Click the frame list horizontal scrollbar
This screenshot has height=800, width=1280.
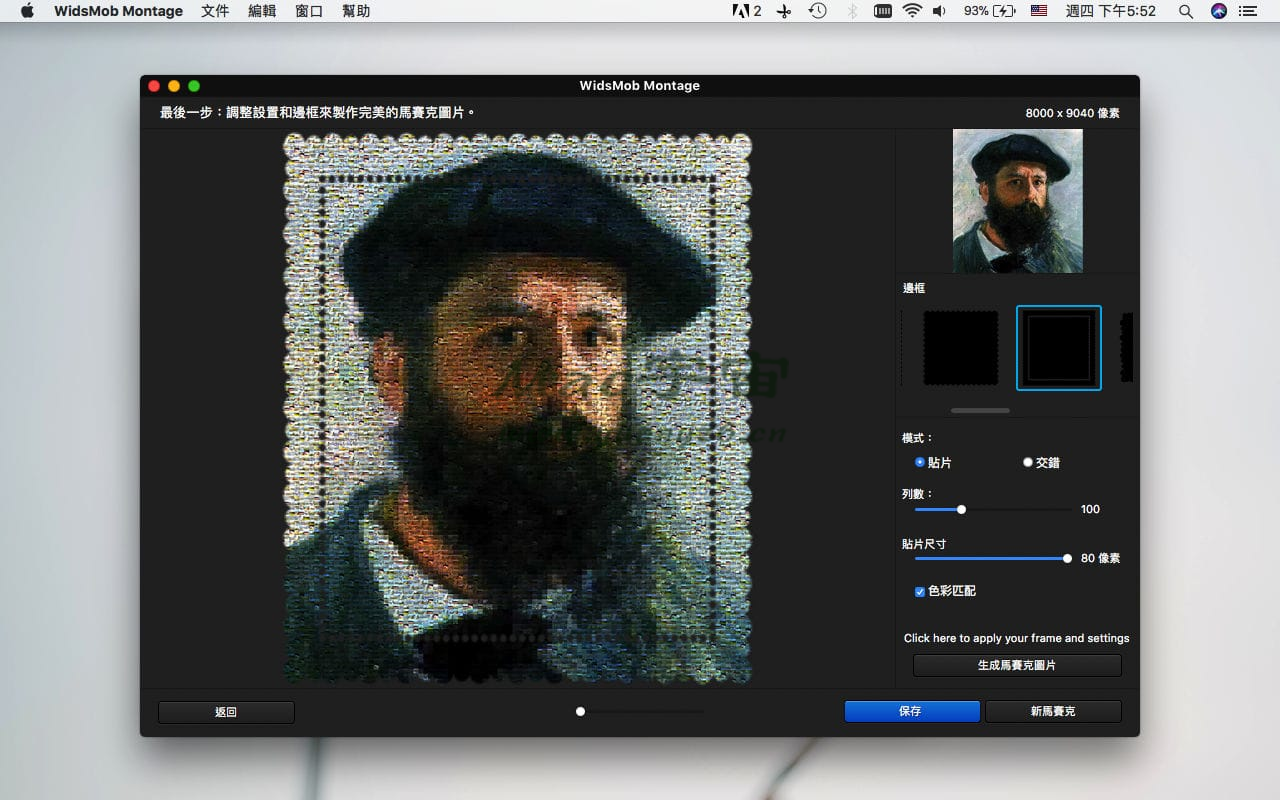click(x=980, y=410)
